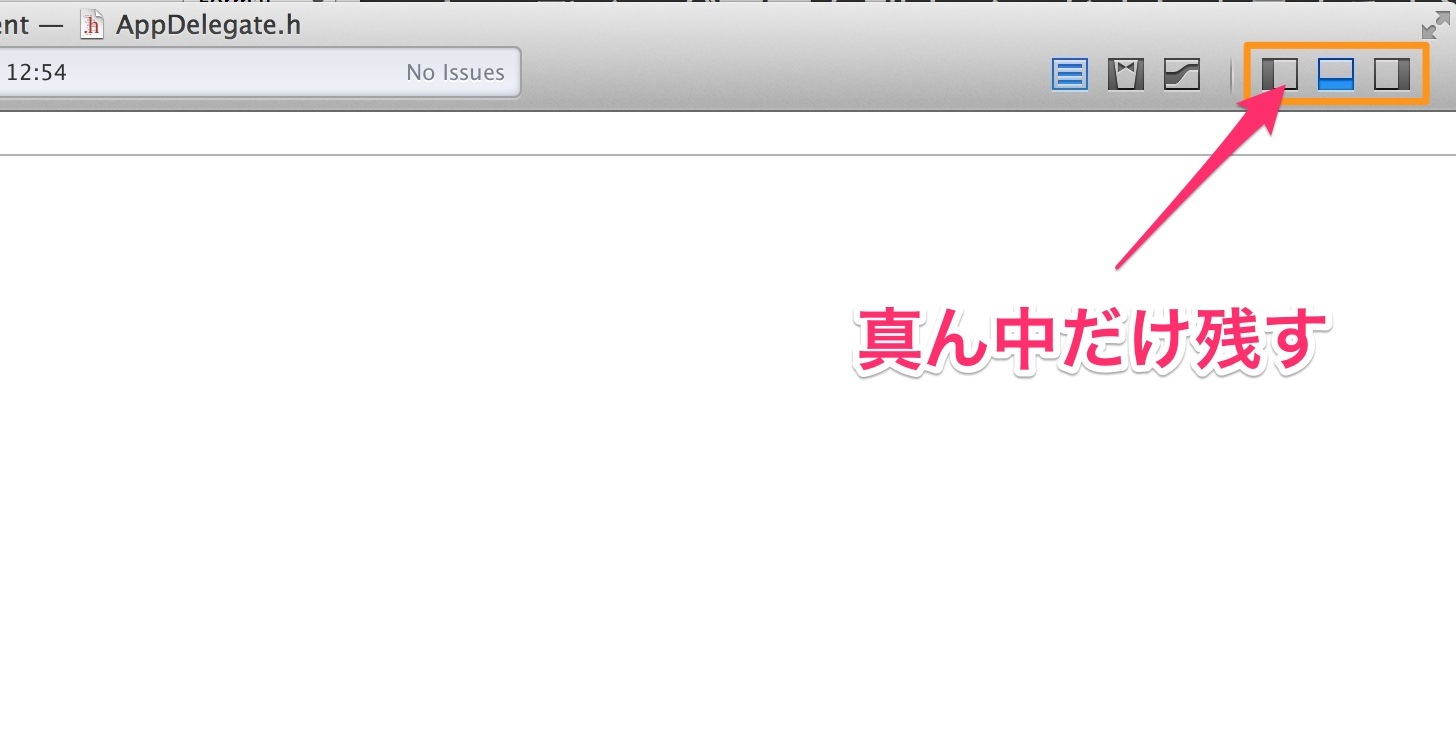Select the Standard editor icon

(1070, 75)
